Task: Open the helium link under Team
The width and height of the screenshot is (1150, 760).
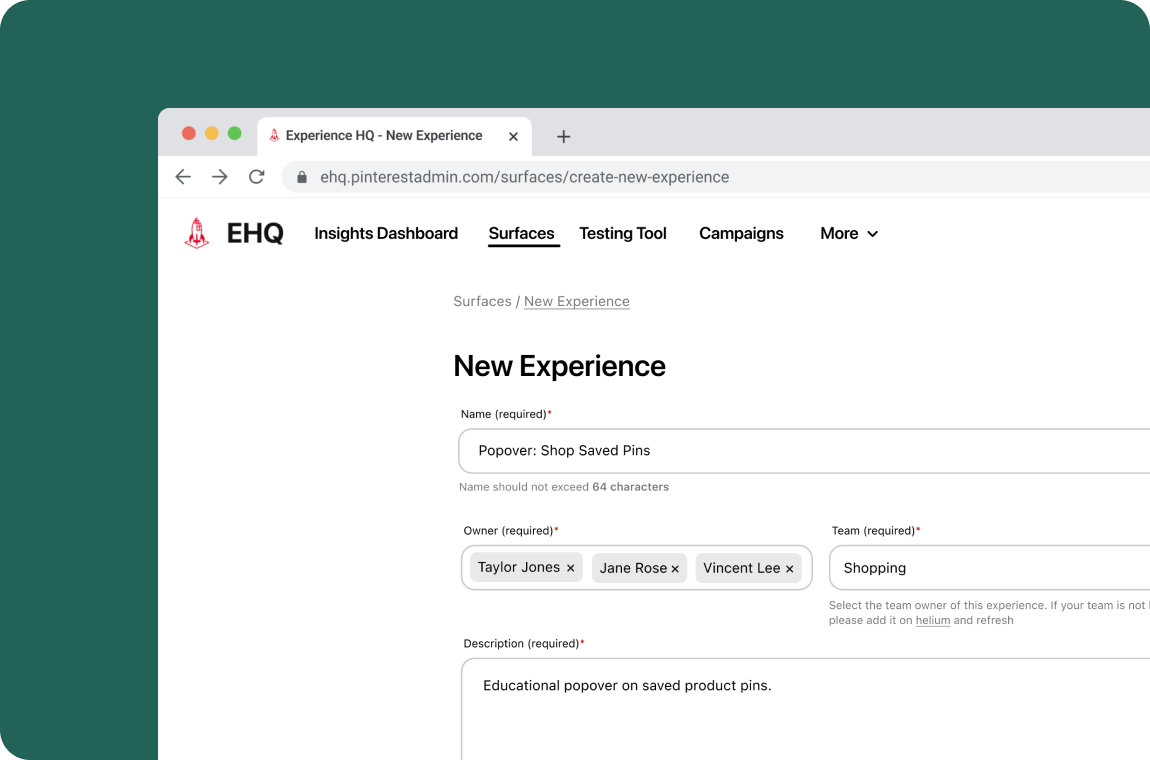Action: (932, 620)
